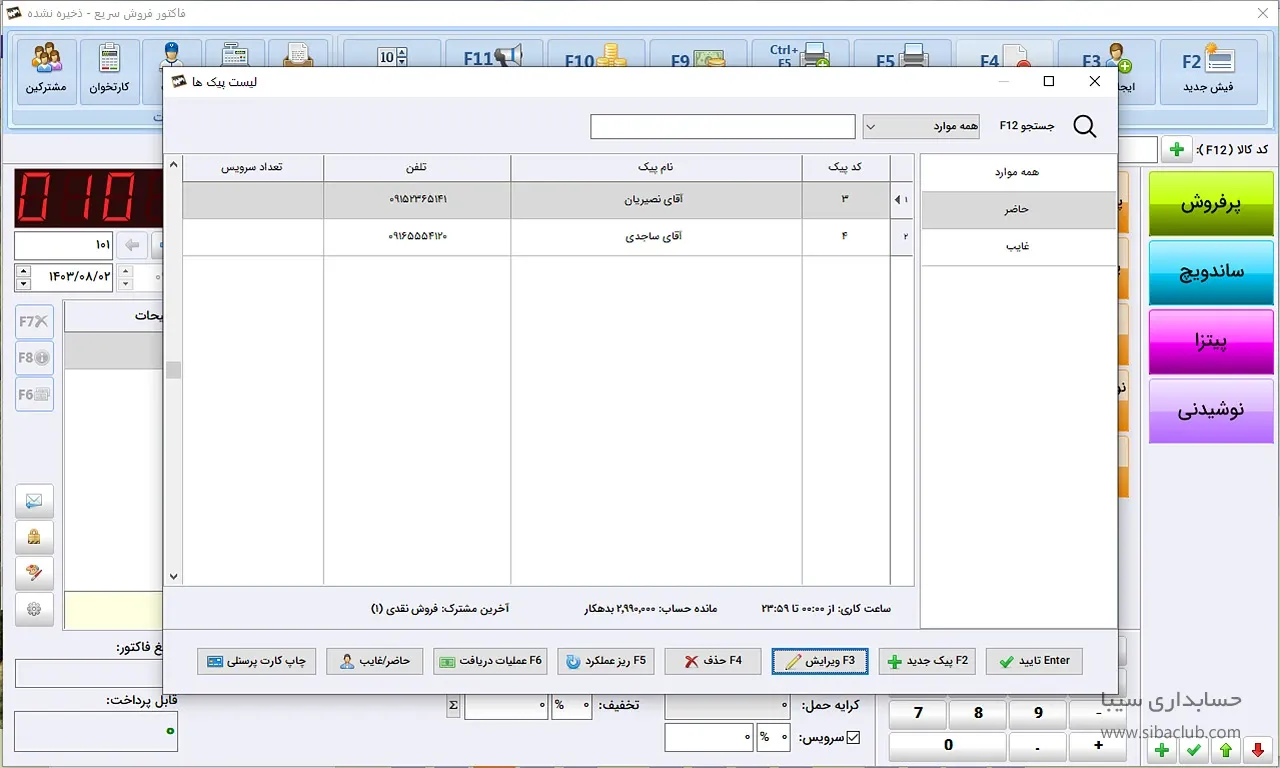Viewport: 1280px width, 768px height.
Task: Click the red down arrow icon
Action: coord(1257,749)
